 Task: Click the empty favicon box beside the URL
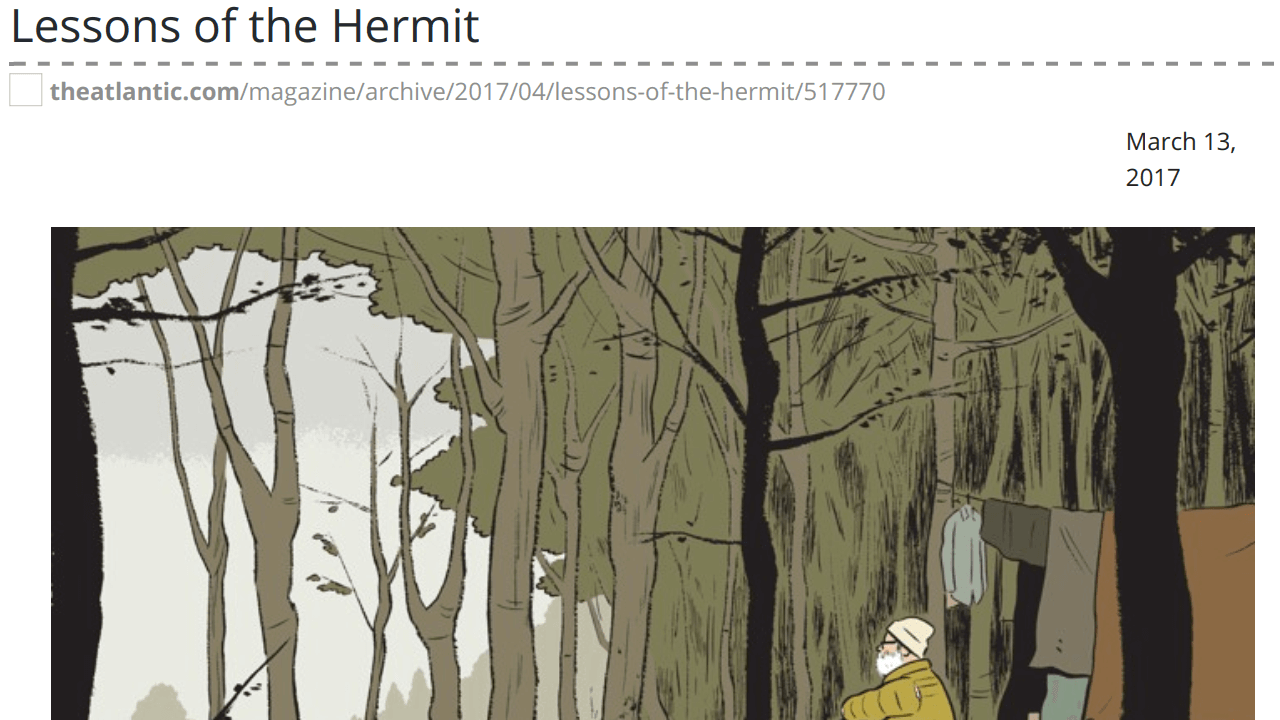pos(26,91)
